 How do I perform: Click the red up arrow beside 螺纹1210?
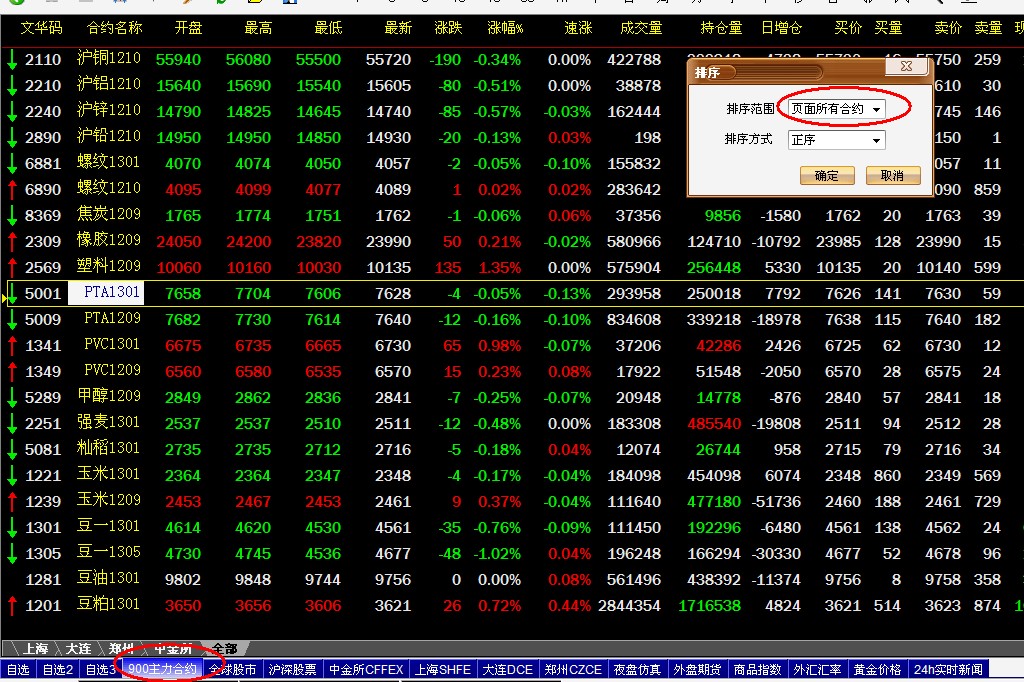click(12, 190)
